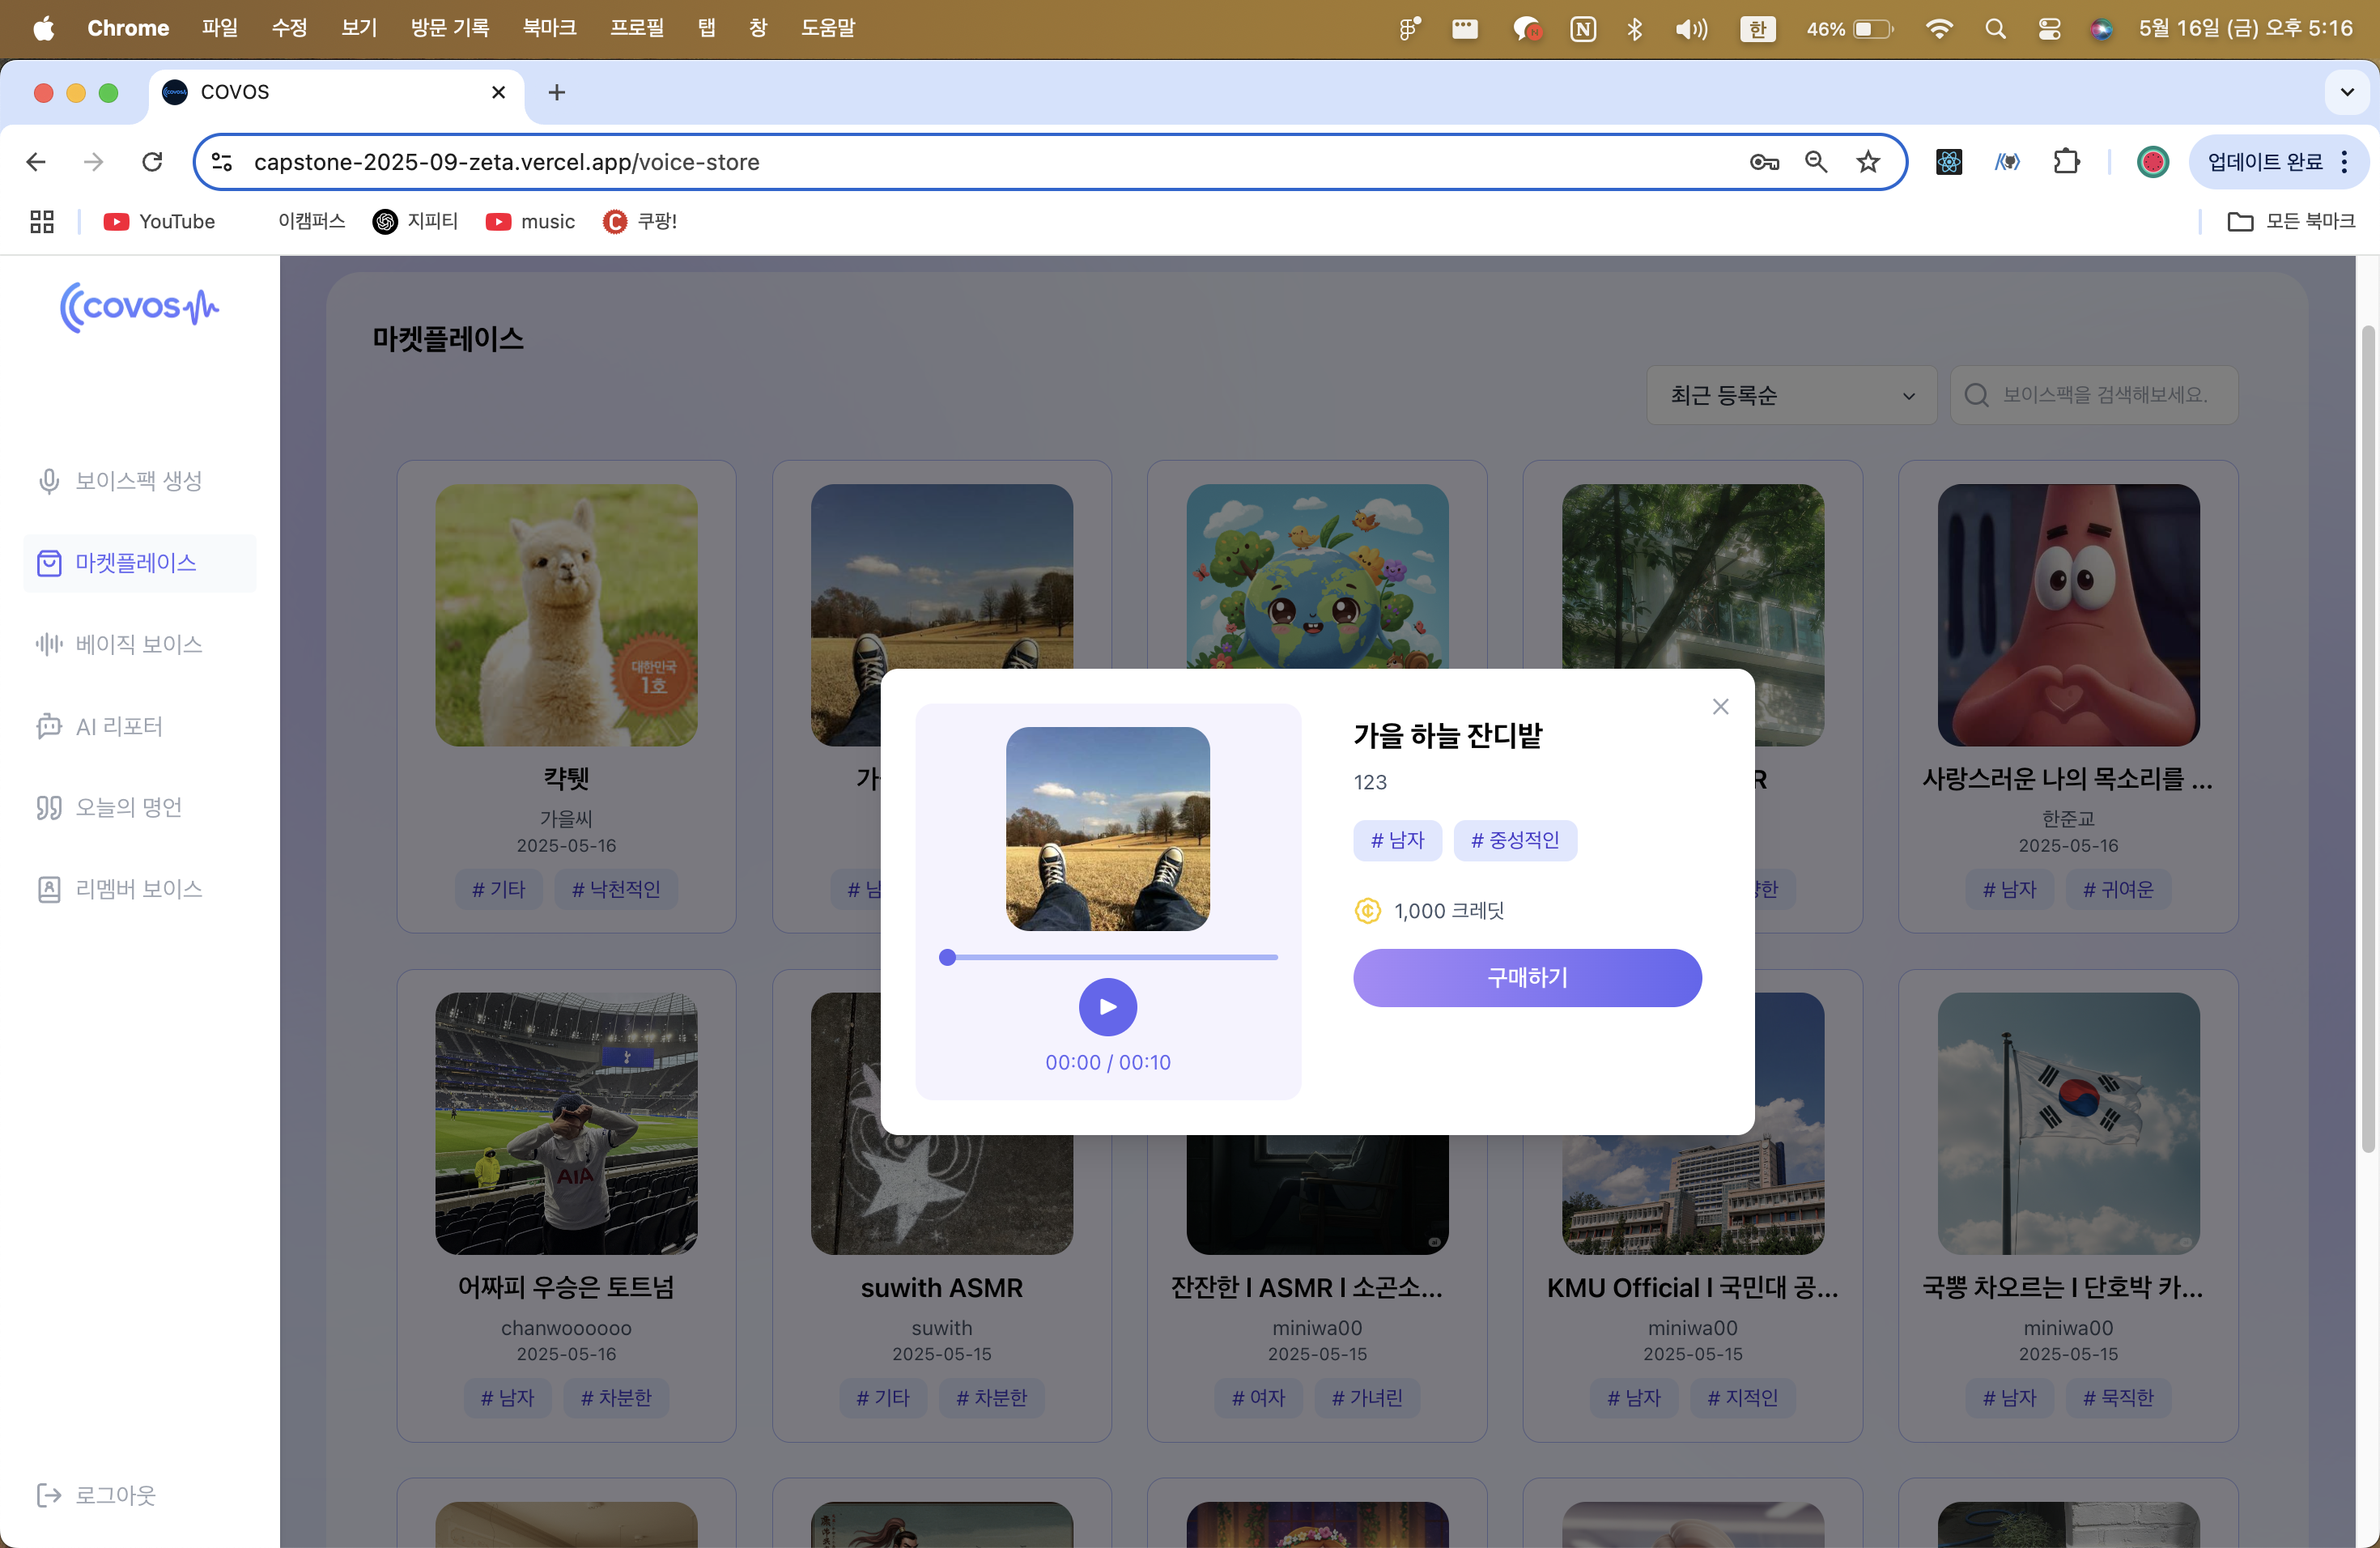Click the 구매하기 purchase button
The height and width of the screenshot is (1548, 2380).
pos(1527,977)
